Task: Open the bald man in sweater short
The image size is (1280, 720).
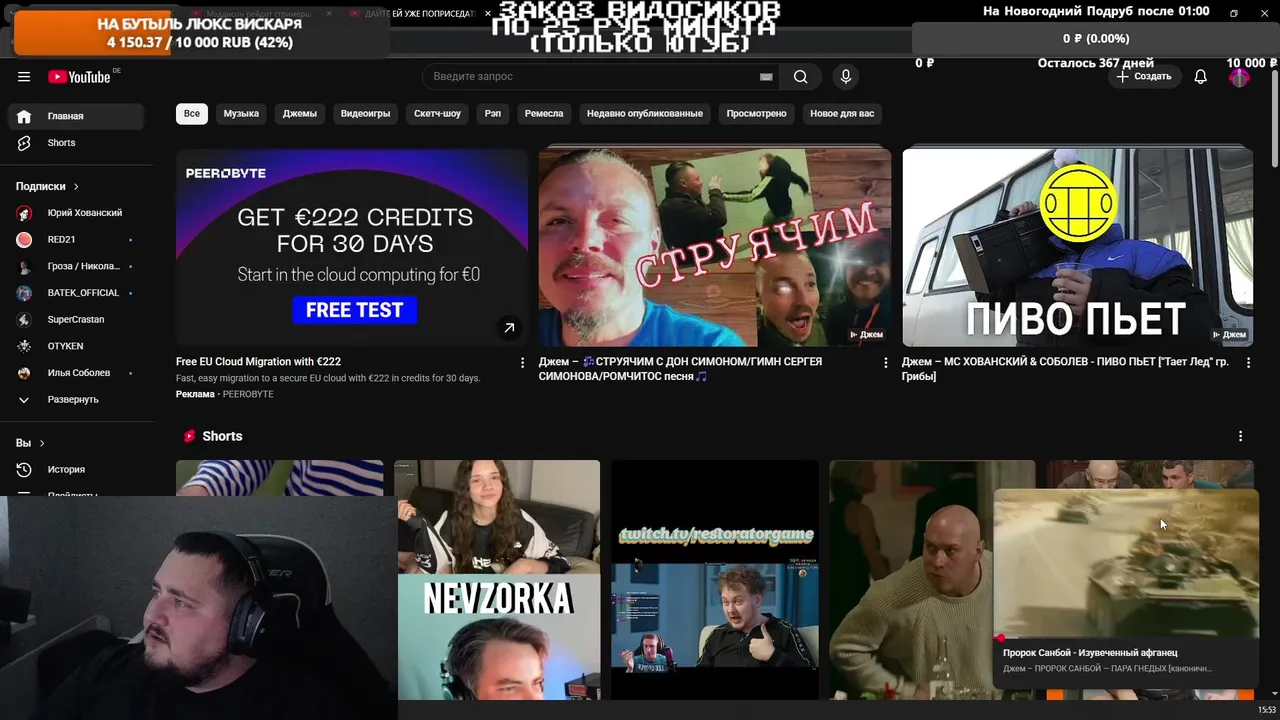Action: 910,580
